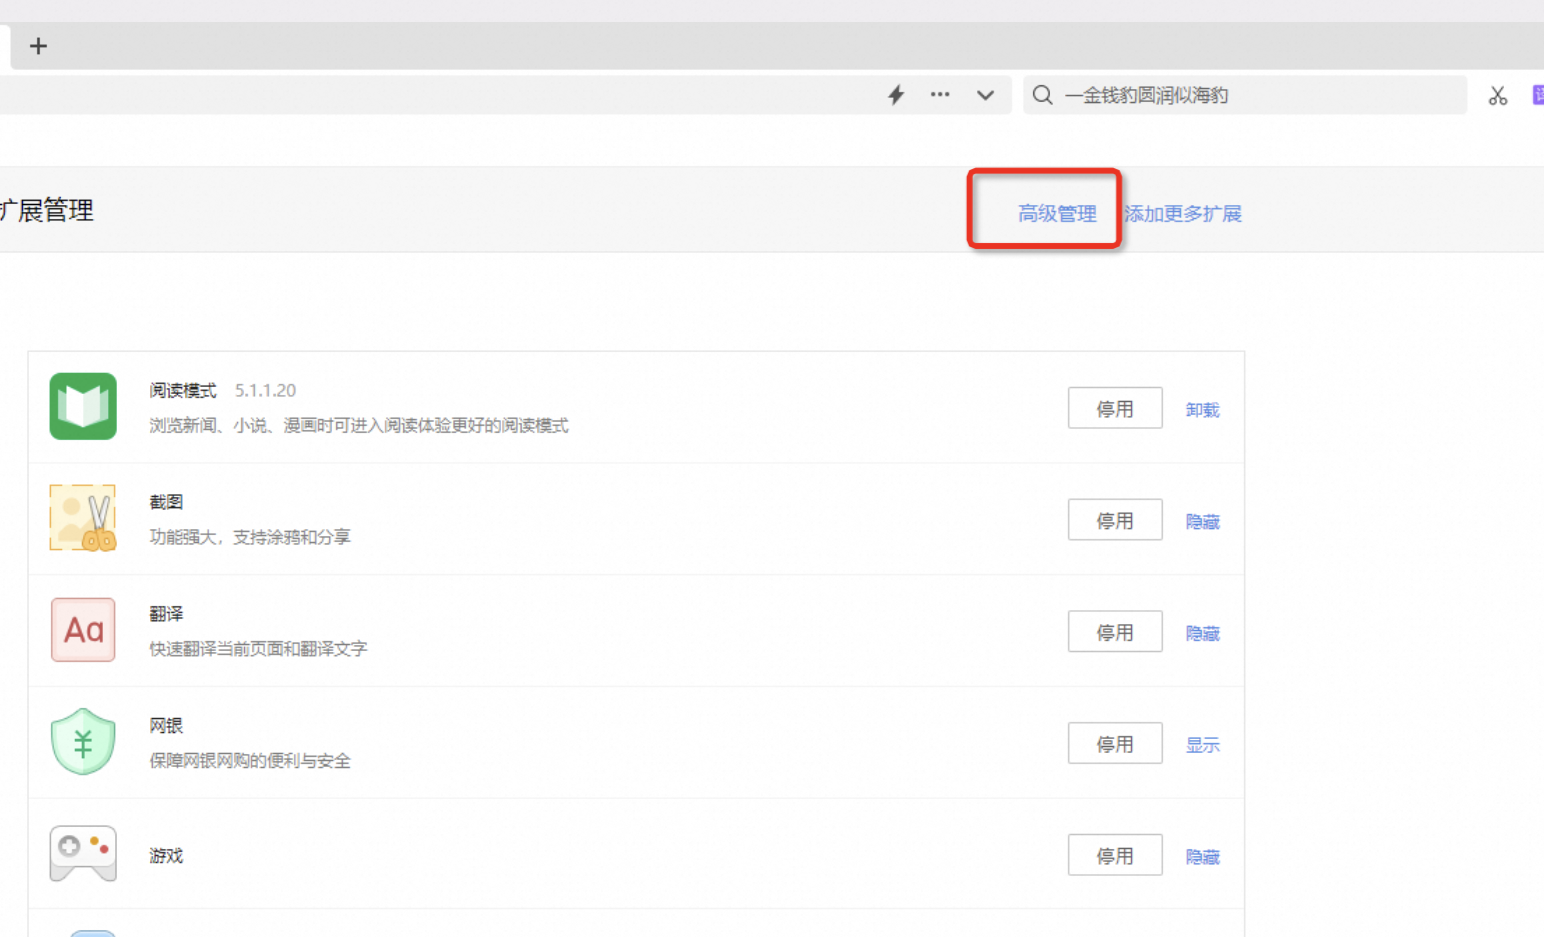Click version number 5.1.1.20

(x=265, y=391)
